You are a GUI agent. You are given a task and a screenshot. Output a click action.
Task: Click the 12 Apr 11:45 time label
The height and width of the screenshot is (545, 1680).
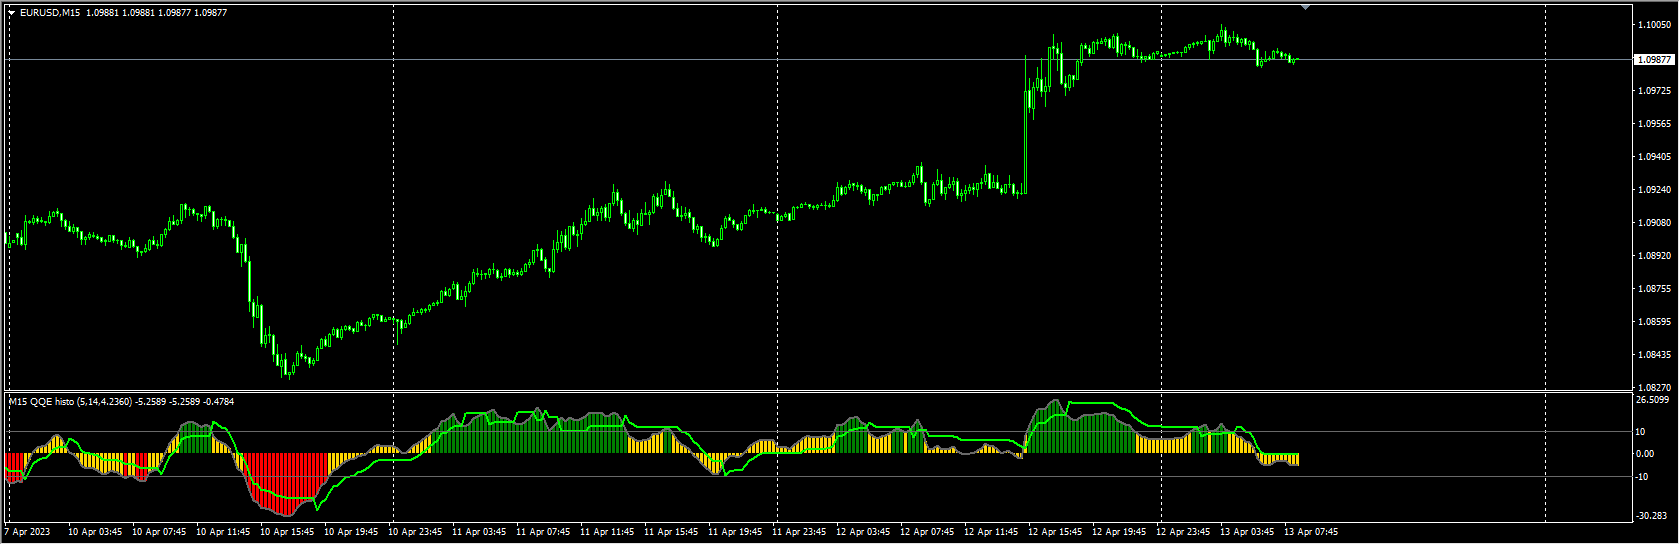point(991,532)
